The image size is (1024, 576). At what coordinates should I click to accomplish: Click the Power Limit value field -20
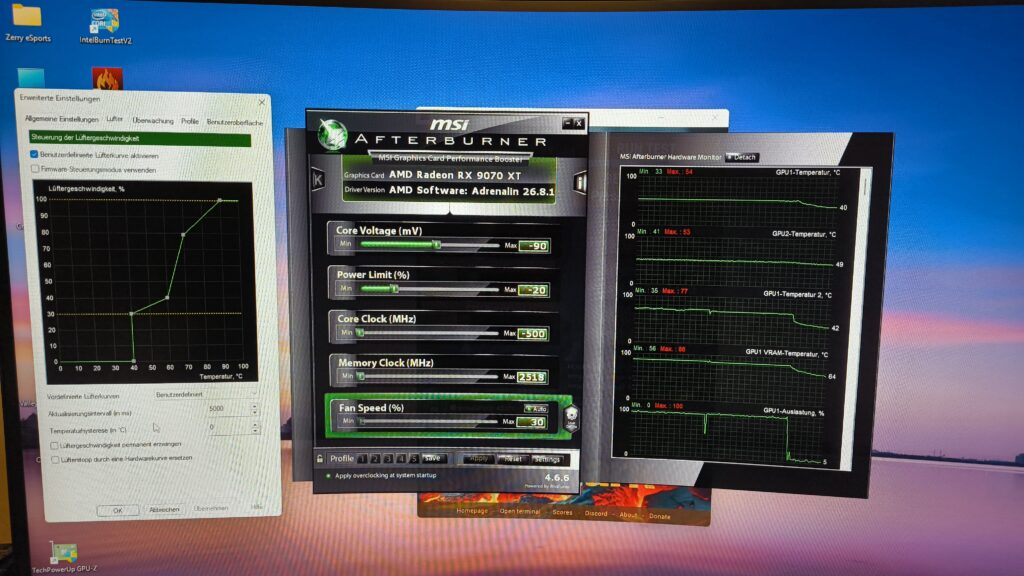click(x=534, y=290)
